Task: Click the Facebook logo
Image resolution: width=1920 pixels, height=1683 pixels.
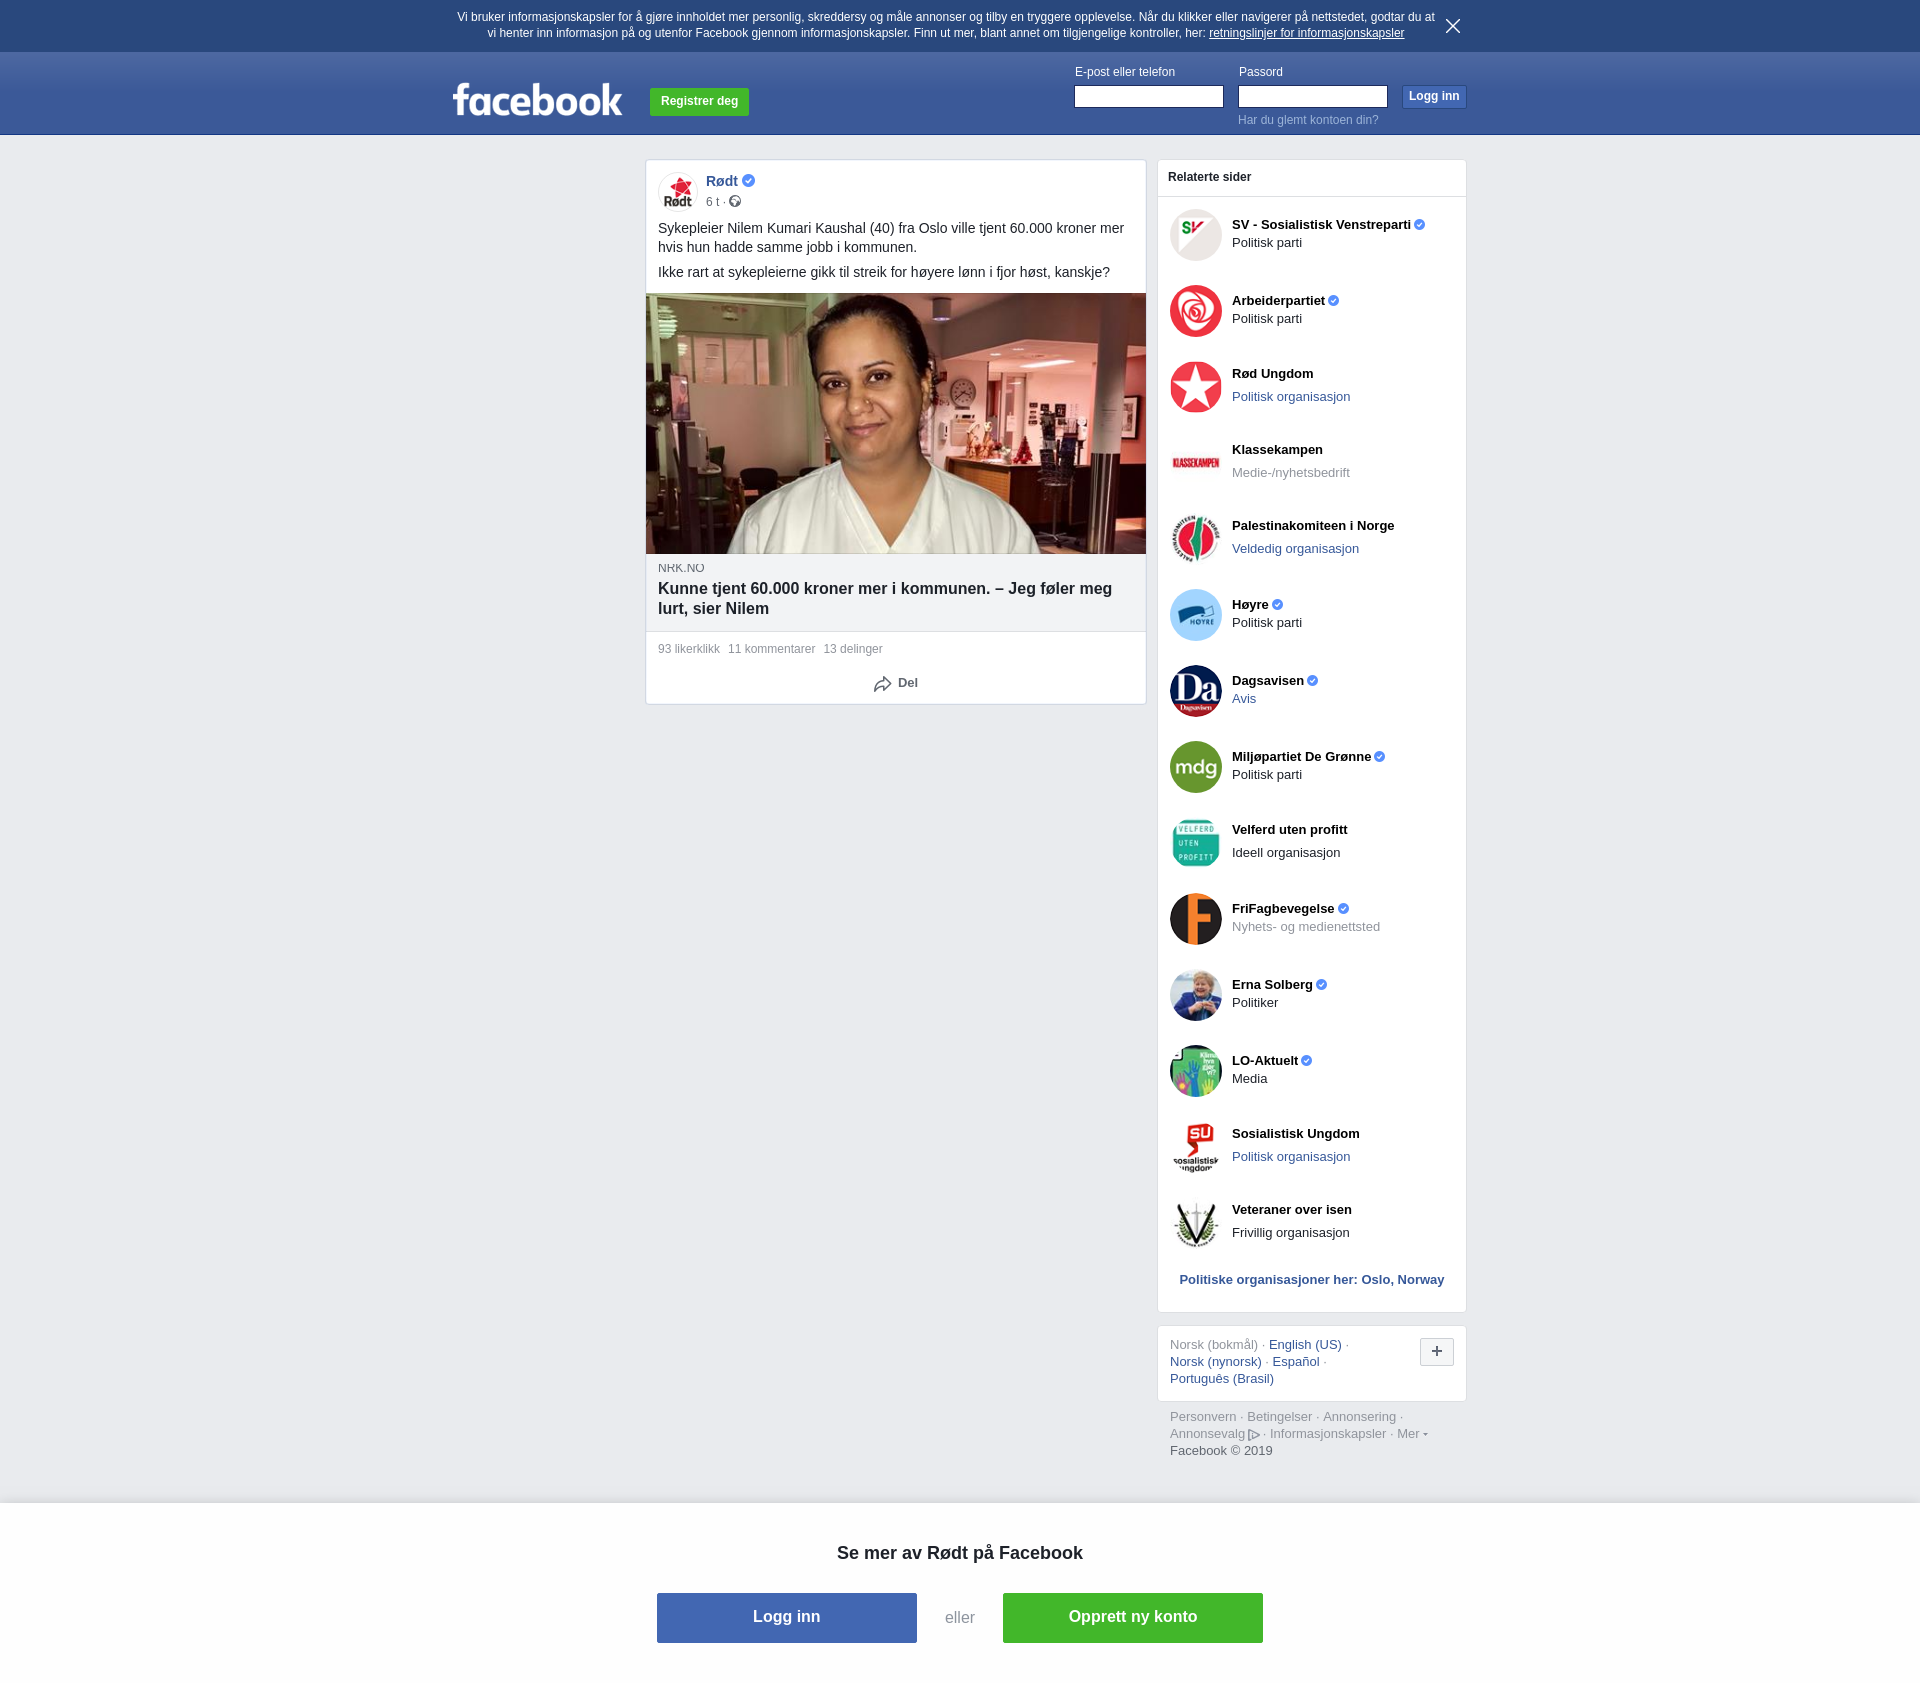Action: 537,99
